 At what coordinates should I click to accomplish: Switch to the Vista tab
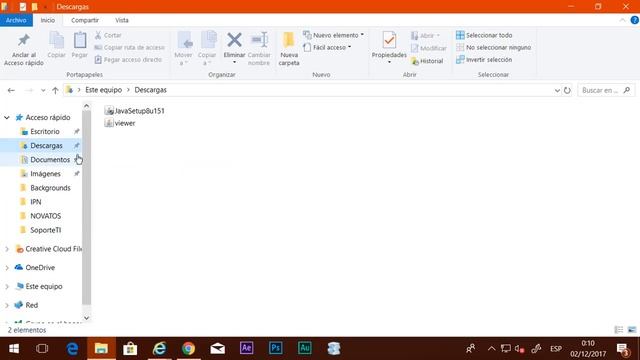coord(122,20)
